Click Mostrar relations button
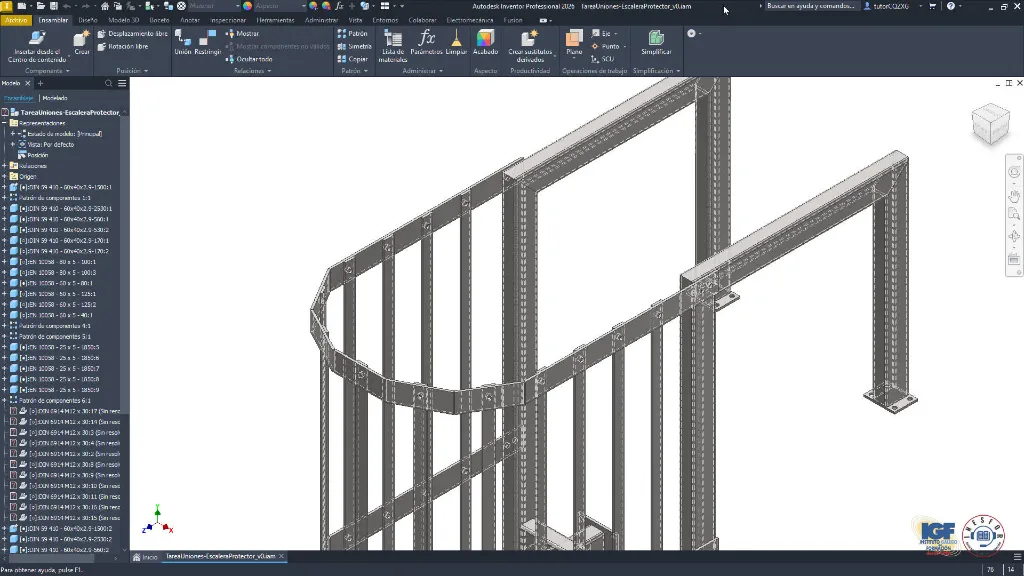 [242, 33]
